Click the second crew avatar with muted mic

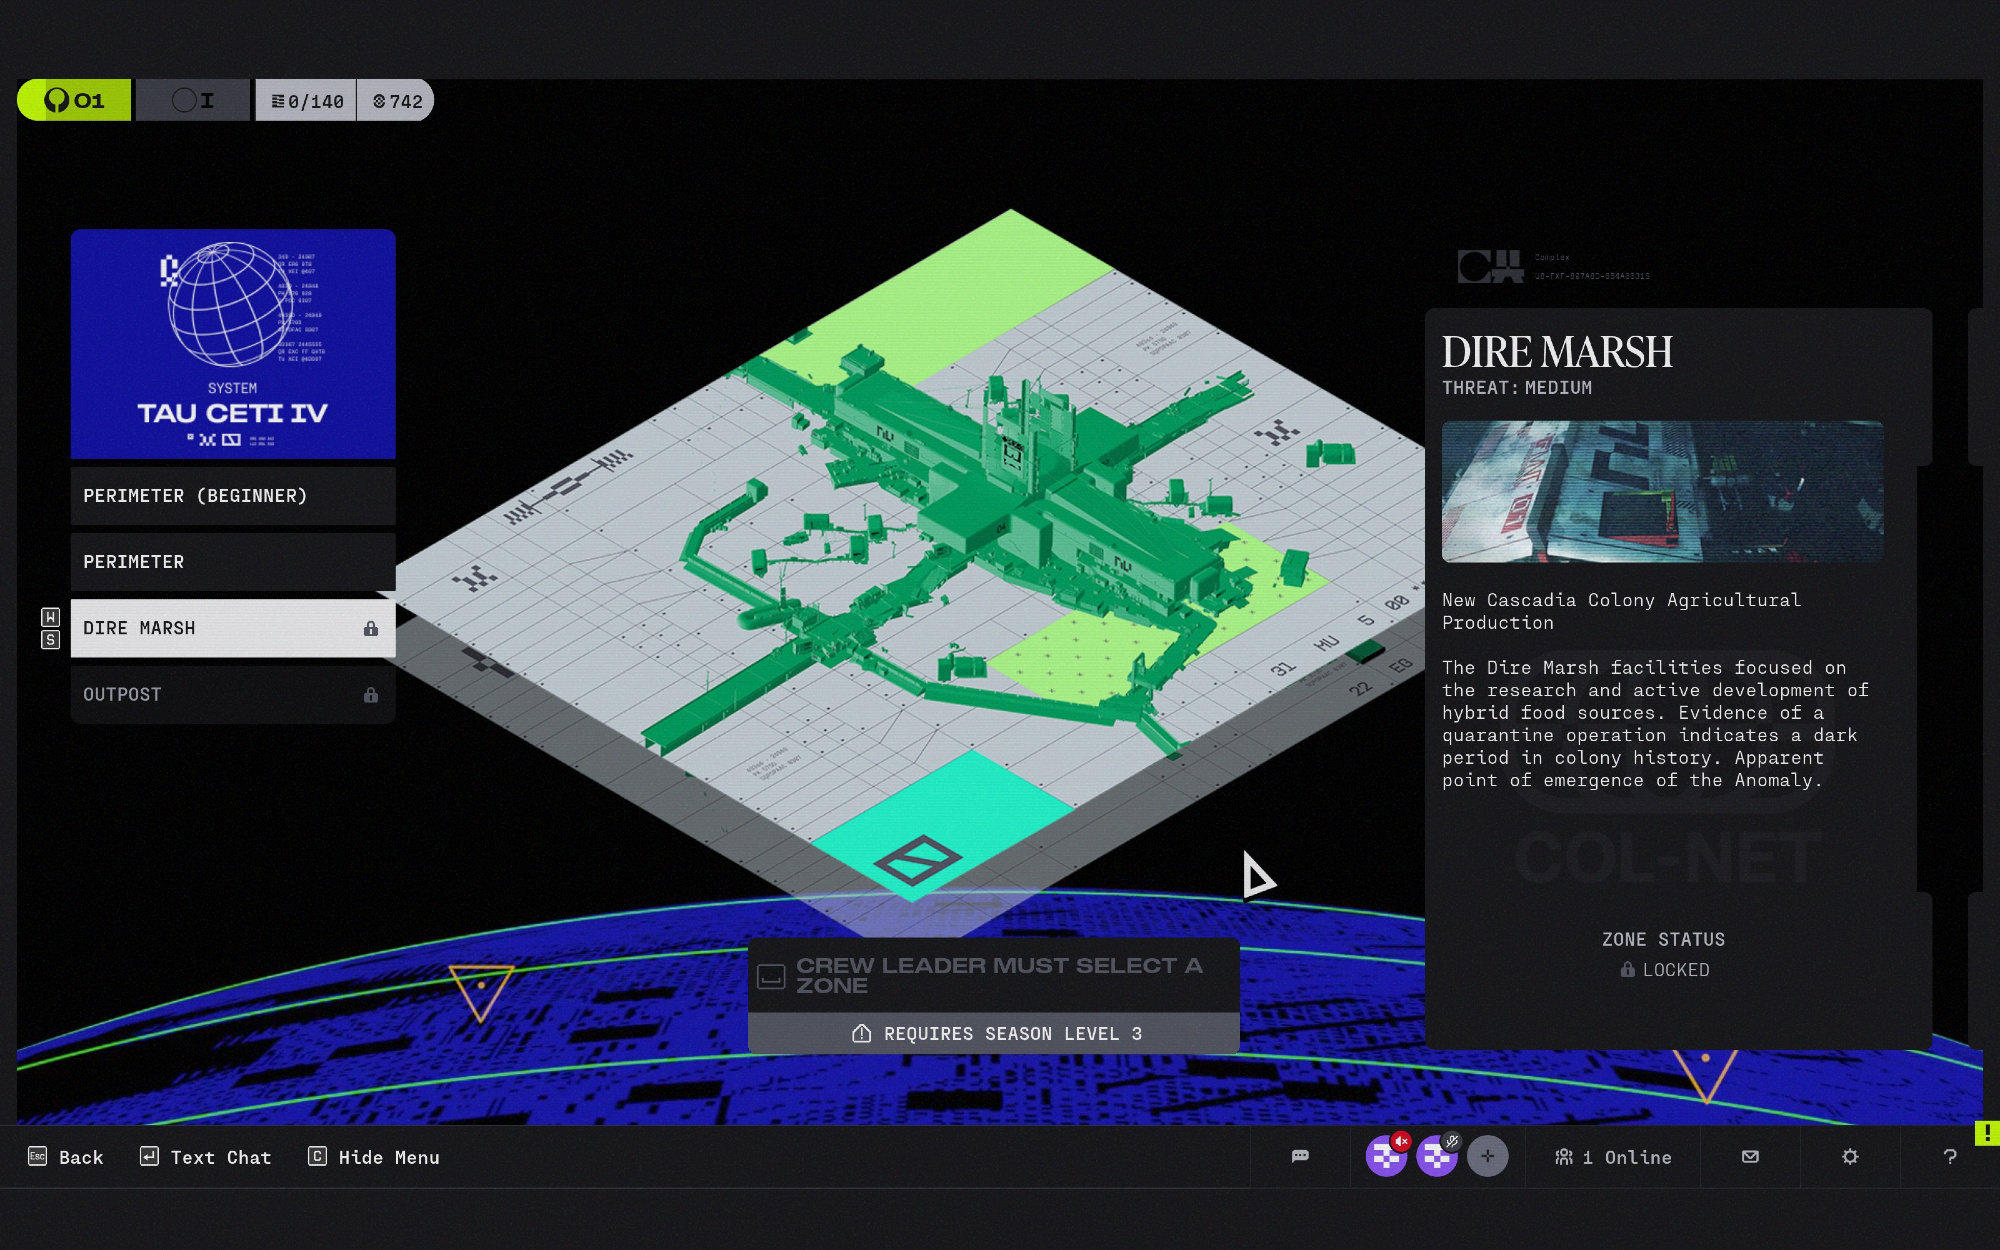coord(1435,1158)
